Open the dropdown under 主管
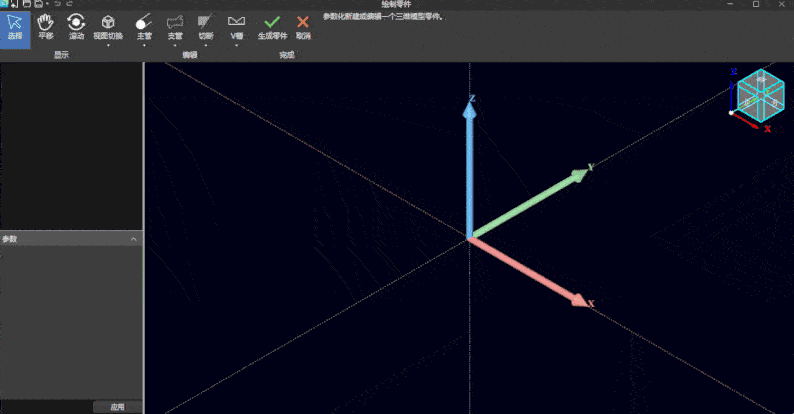 point(144,46)
